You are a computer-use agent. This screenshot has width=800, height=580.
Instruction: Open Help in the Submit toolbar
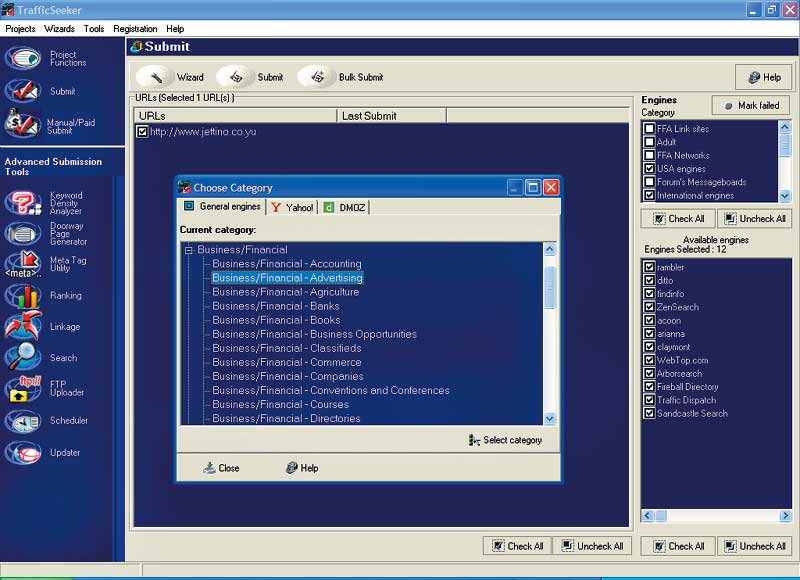click(x=763, y=78)
